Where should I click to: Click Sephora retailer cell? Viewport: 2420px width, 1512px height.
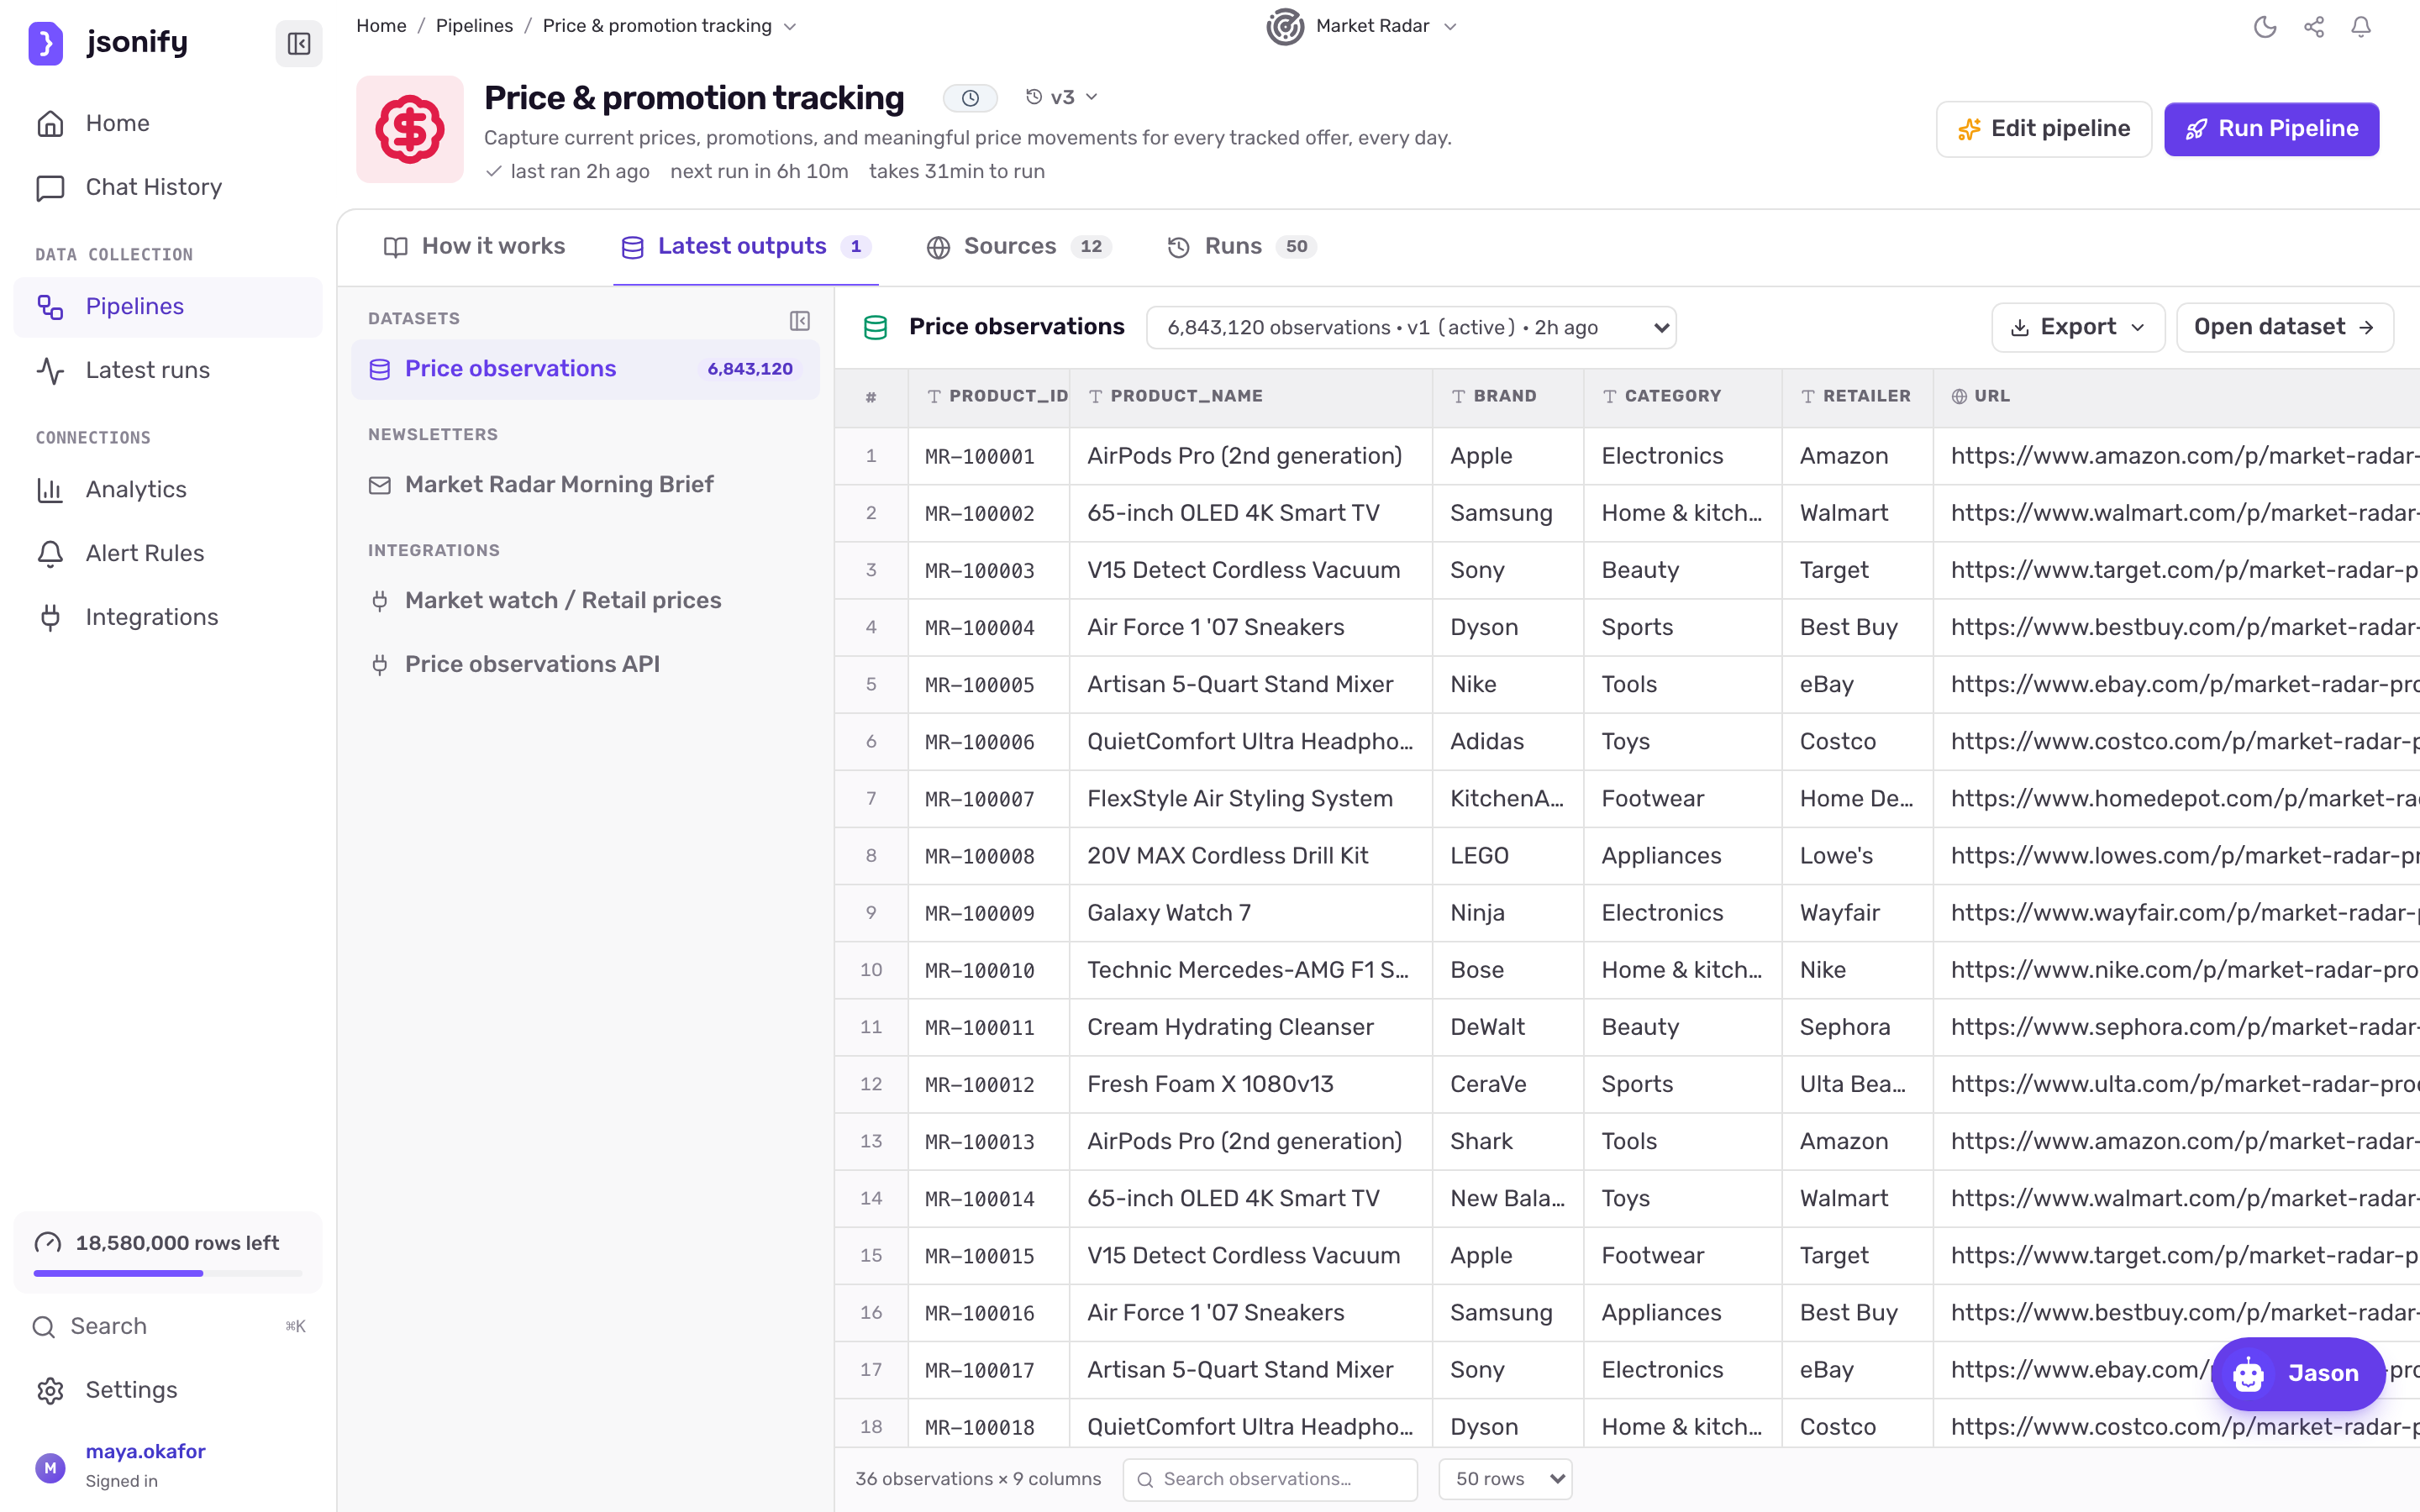[1857, 1027]
